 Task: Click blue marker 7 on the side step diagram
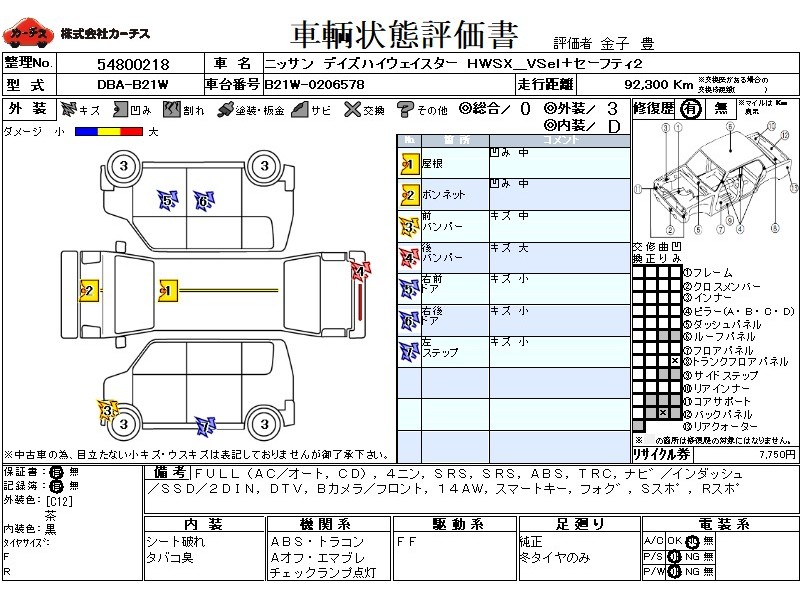click(205, 426)
